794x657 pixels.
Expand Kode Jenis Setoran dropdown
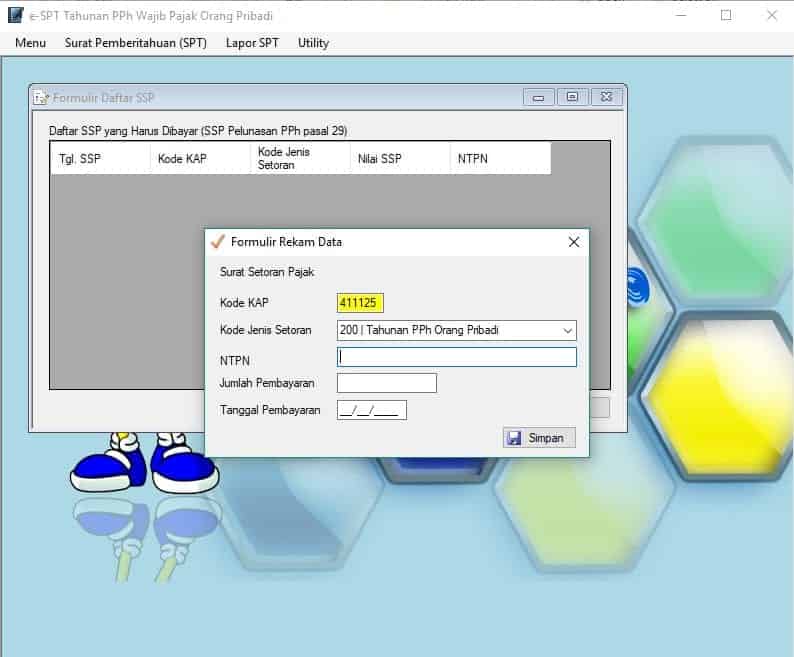[x=567, y=331]
